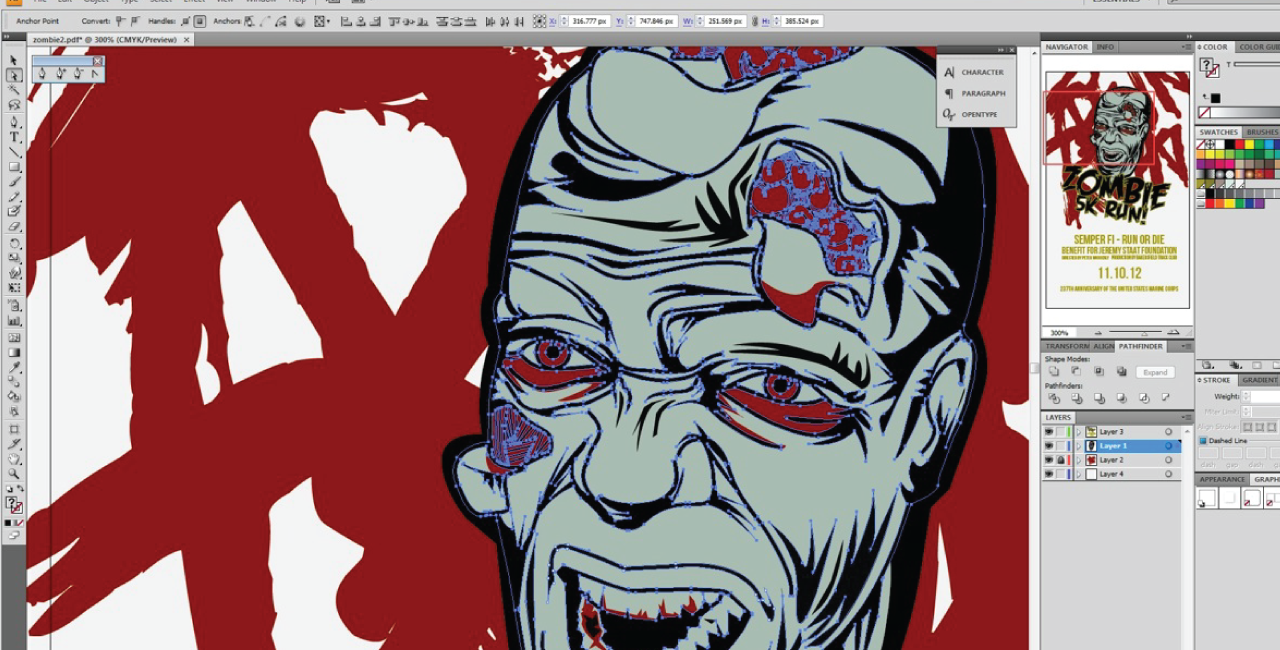
Task: Switch to the Gradient tab
Action: tap(1259, 380)
